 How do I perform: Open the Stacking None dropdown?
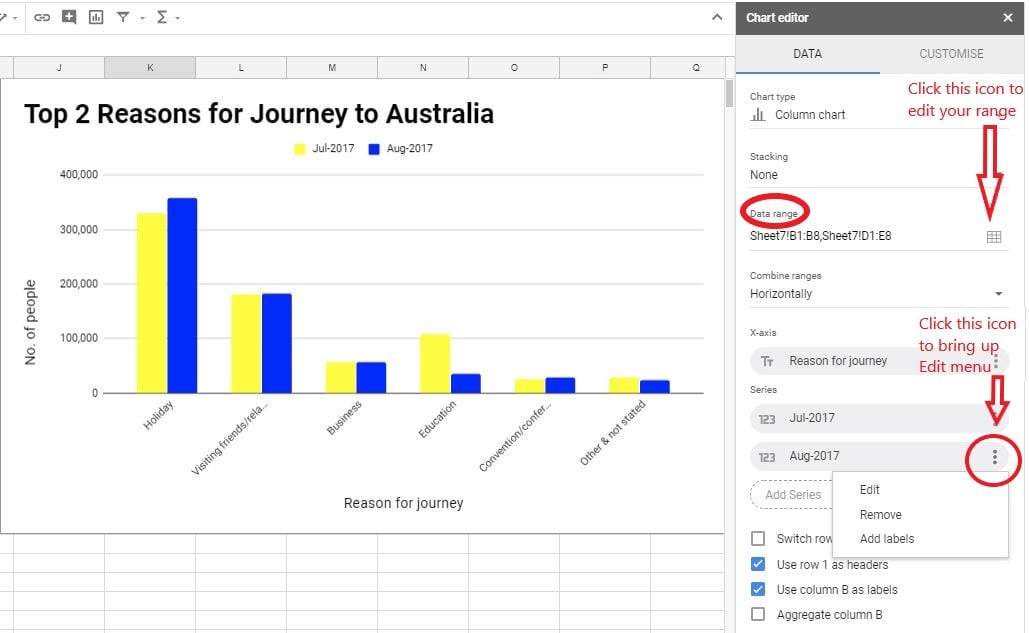pos(879,174)
